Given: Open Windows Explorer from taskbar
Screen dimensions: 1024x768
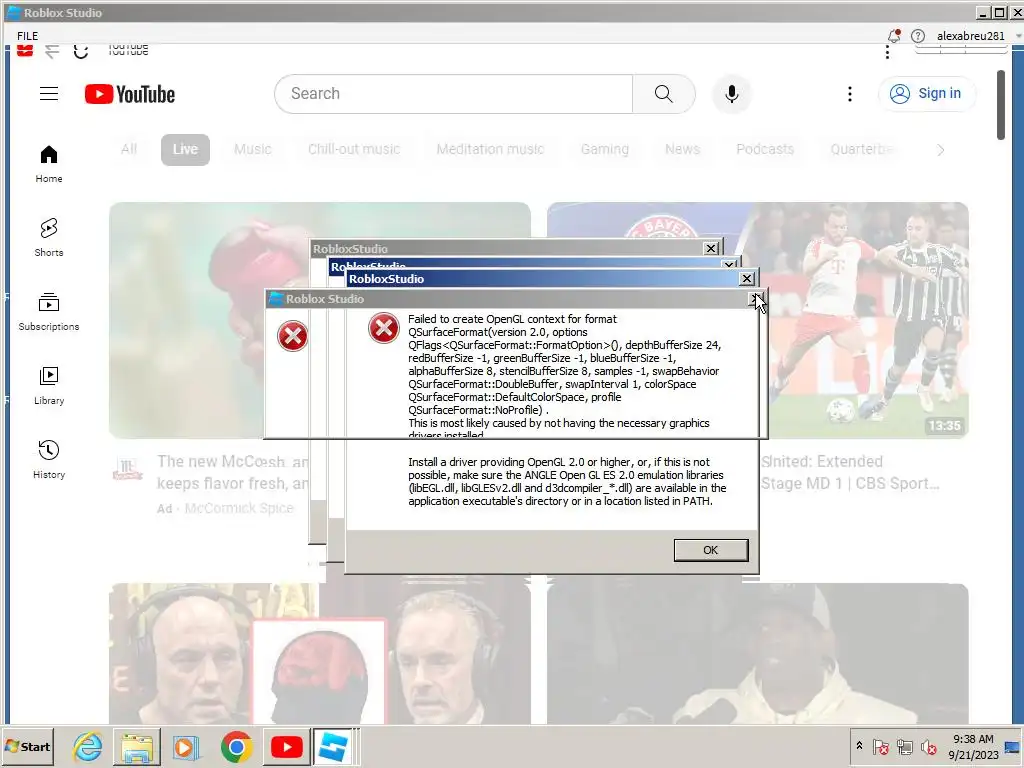Looking at the screenshot, I should click(x=137, y=746).
